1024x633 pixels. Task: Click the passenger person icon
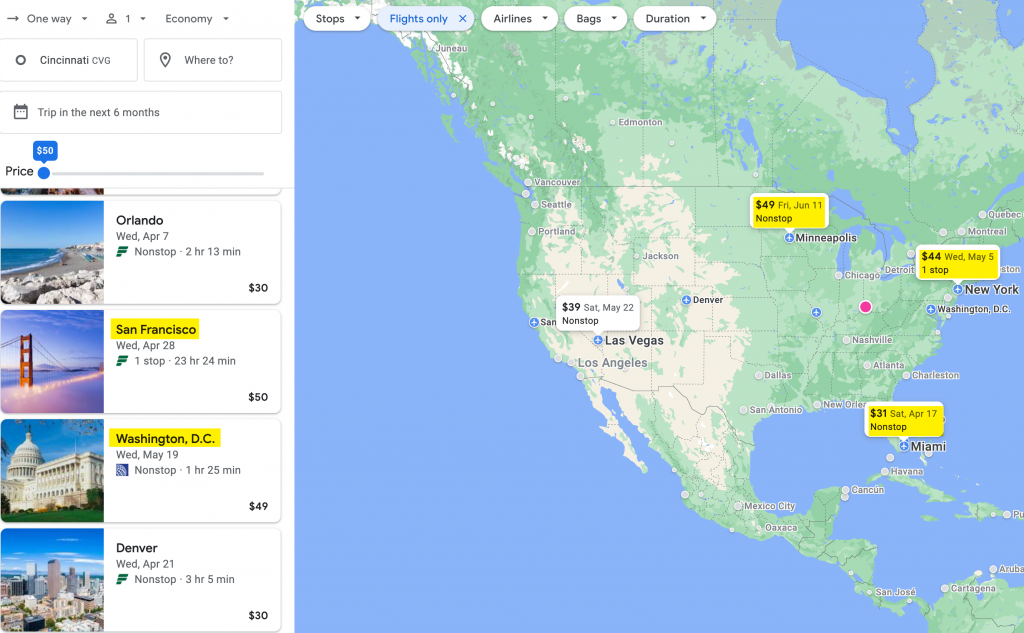(112, 19)
